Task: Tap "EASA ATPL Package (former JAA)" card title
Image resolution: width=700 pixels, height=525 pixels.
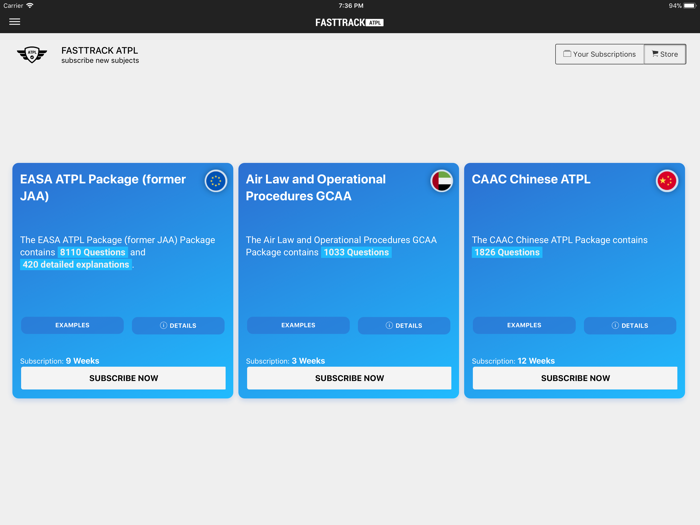Action: point(103,188)
